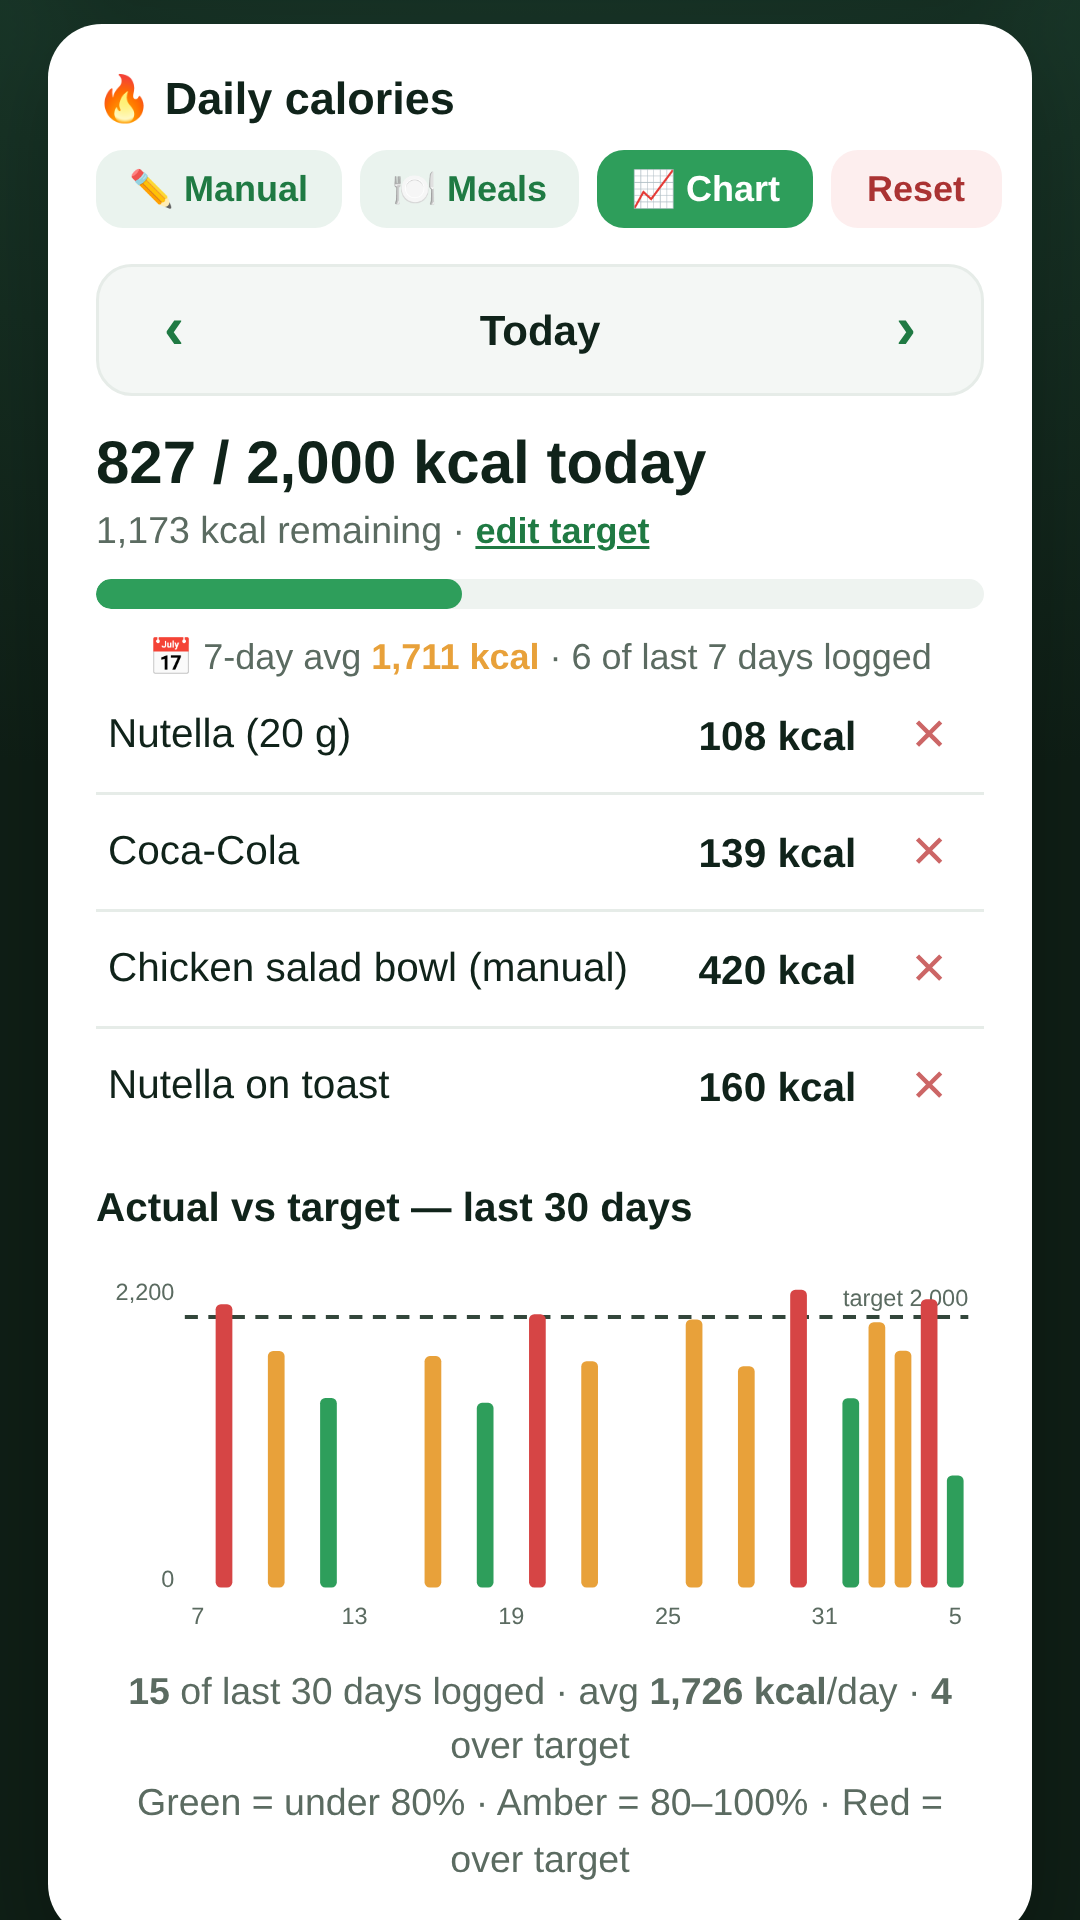This screenshot has width=1080, height=1920.
Task: Click the Reset button
Action: pos(916,189)
